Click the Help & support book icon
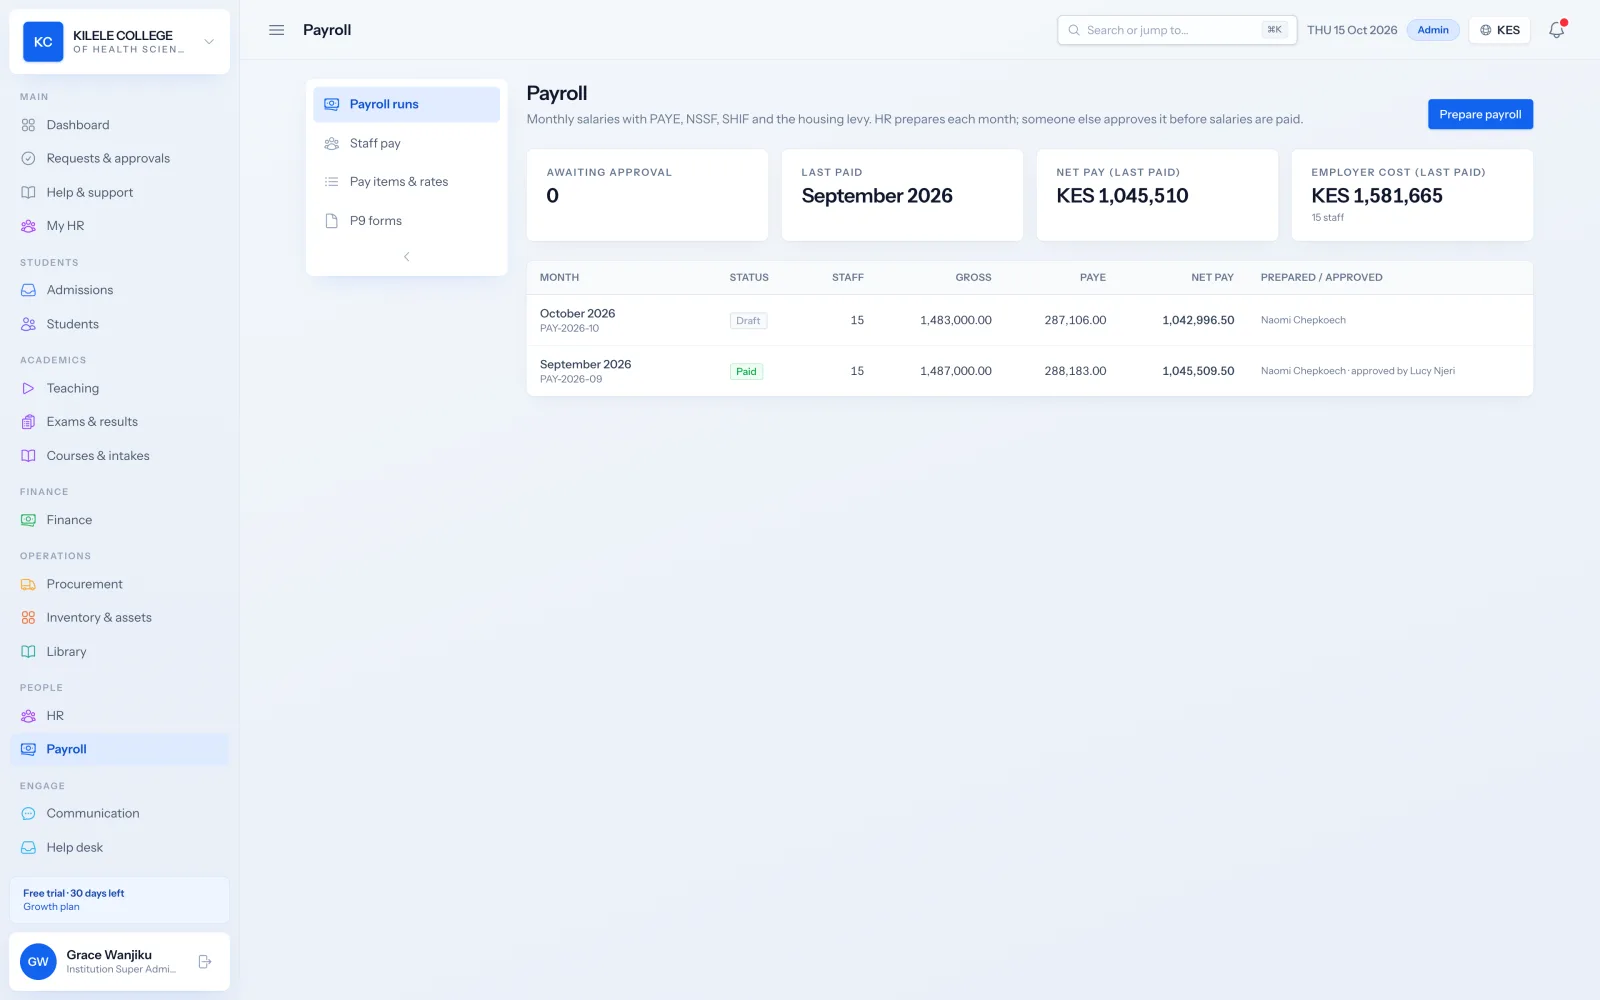Screen dimensions: 1600x1000 pyautogui.click(x=28, y=192)
